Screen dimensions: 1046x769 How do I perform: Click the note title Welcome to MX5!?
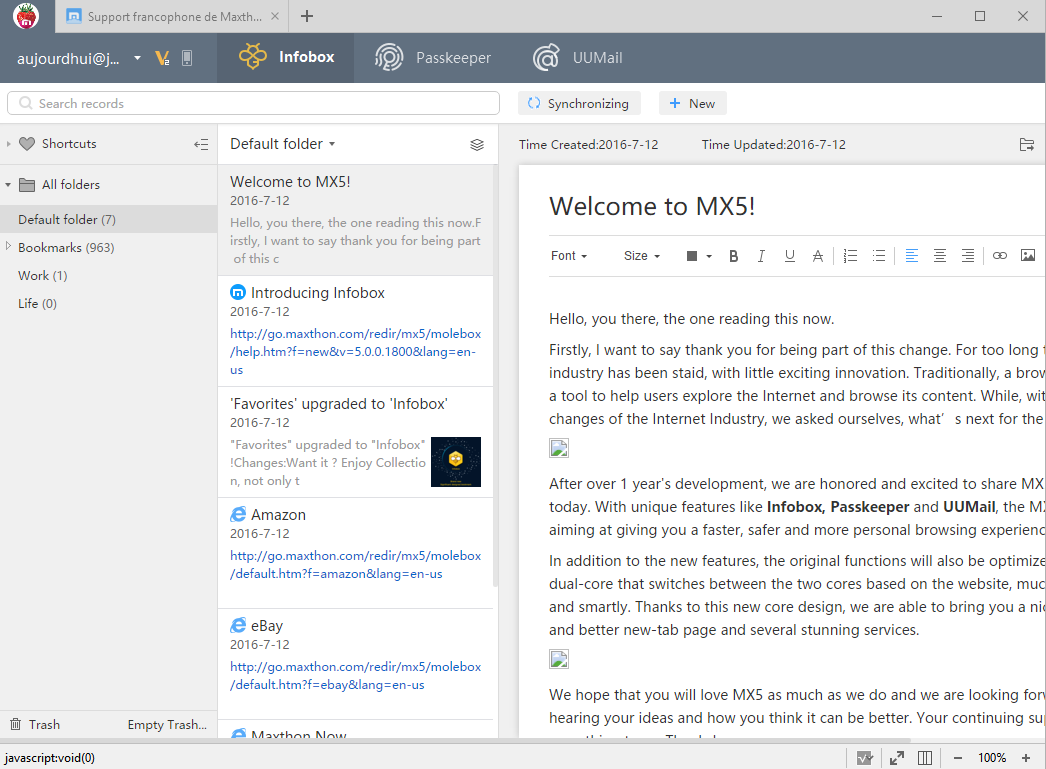coord(652,206)
